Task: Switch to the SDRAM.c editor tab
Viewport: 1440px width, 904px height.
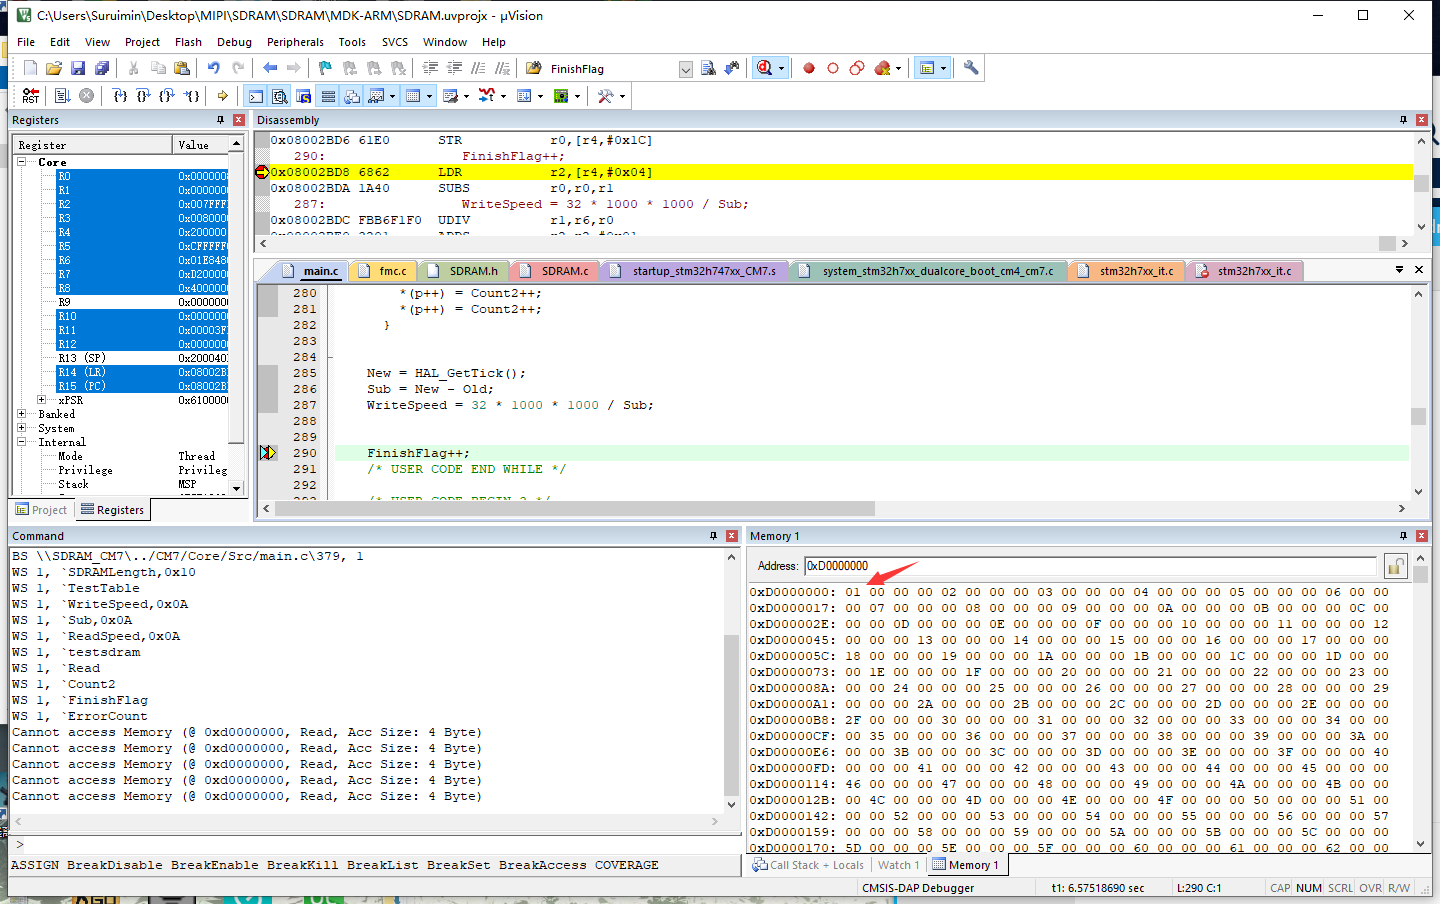Action: tap(564, 271)
